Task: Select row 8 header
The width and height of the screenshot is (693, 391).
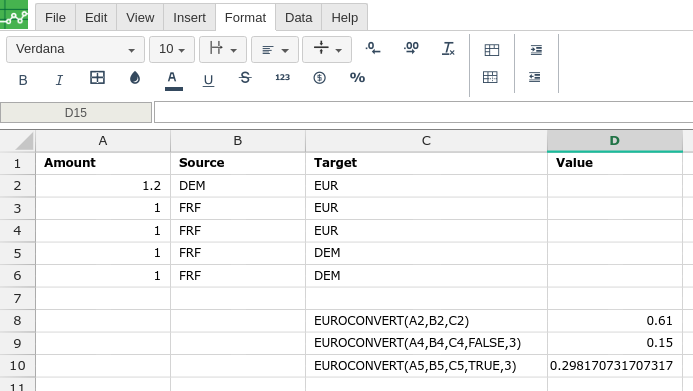Action: tap(17, 321)
